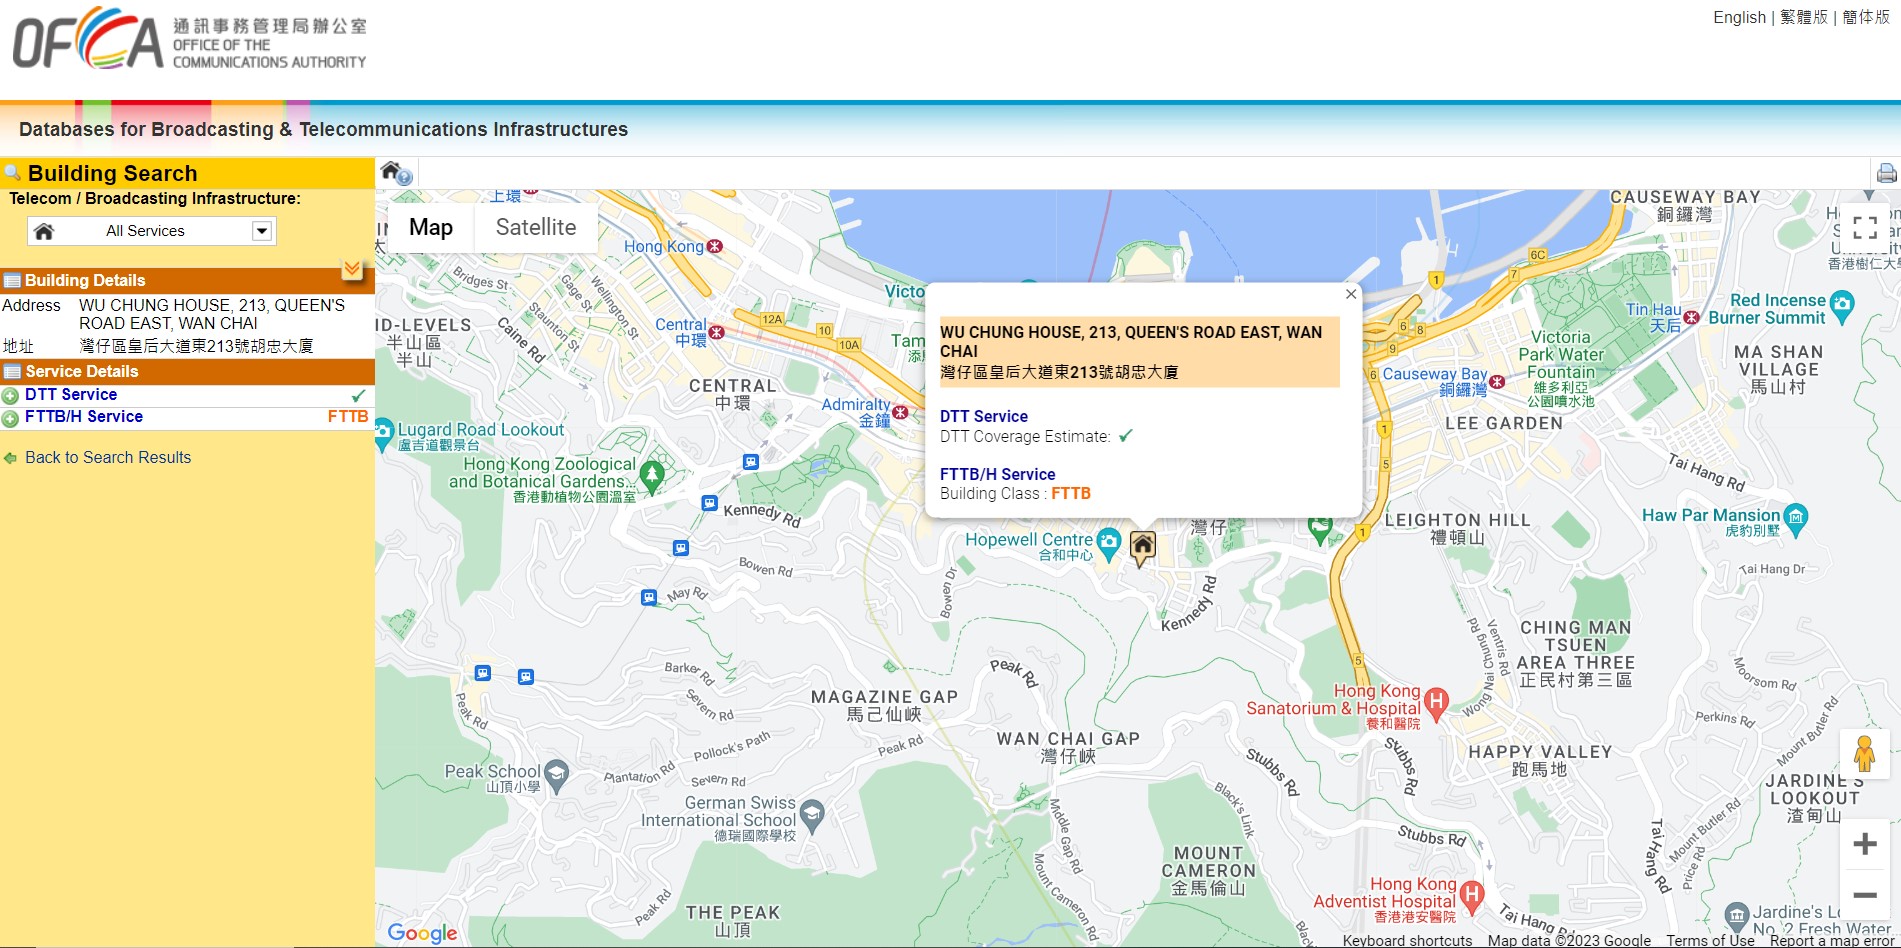Collapse the Building Search panel arrow
The width and height of the screenshot is (1901, 948).
click(352, 269)
